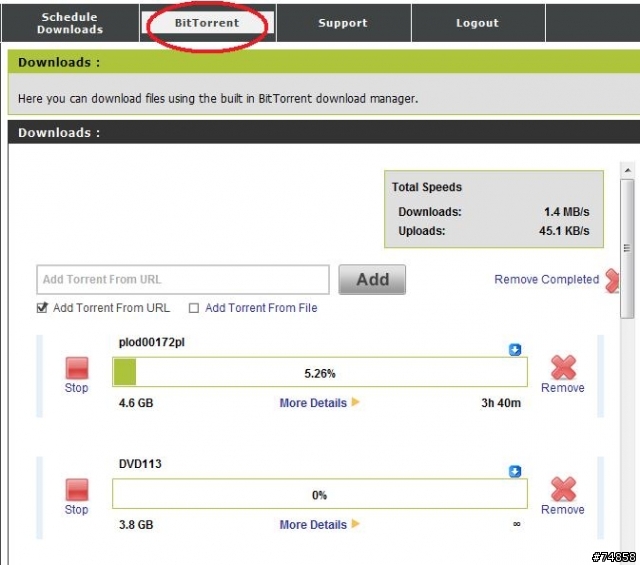Click Remove link for plod00172pl
Viewport: 640px width, 565px height.
pyautogui.click(x=562, y=388)
